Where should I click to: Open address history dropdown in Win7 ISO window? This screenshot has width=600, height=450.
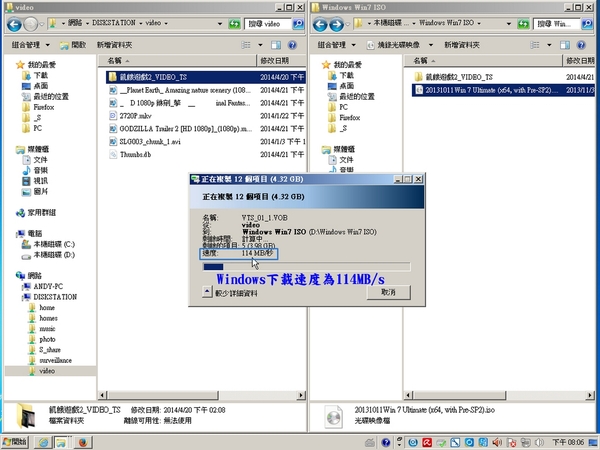(x=509, y=24)
